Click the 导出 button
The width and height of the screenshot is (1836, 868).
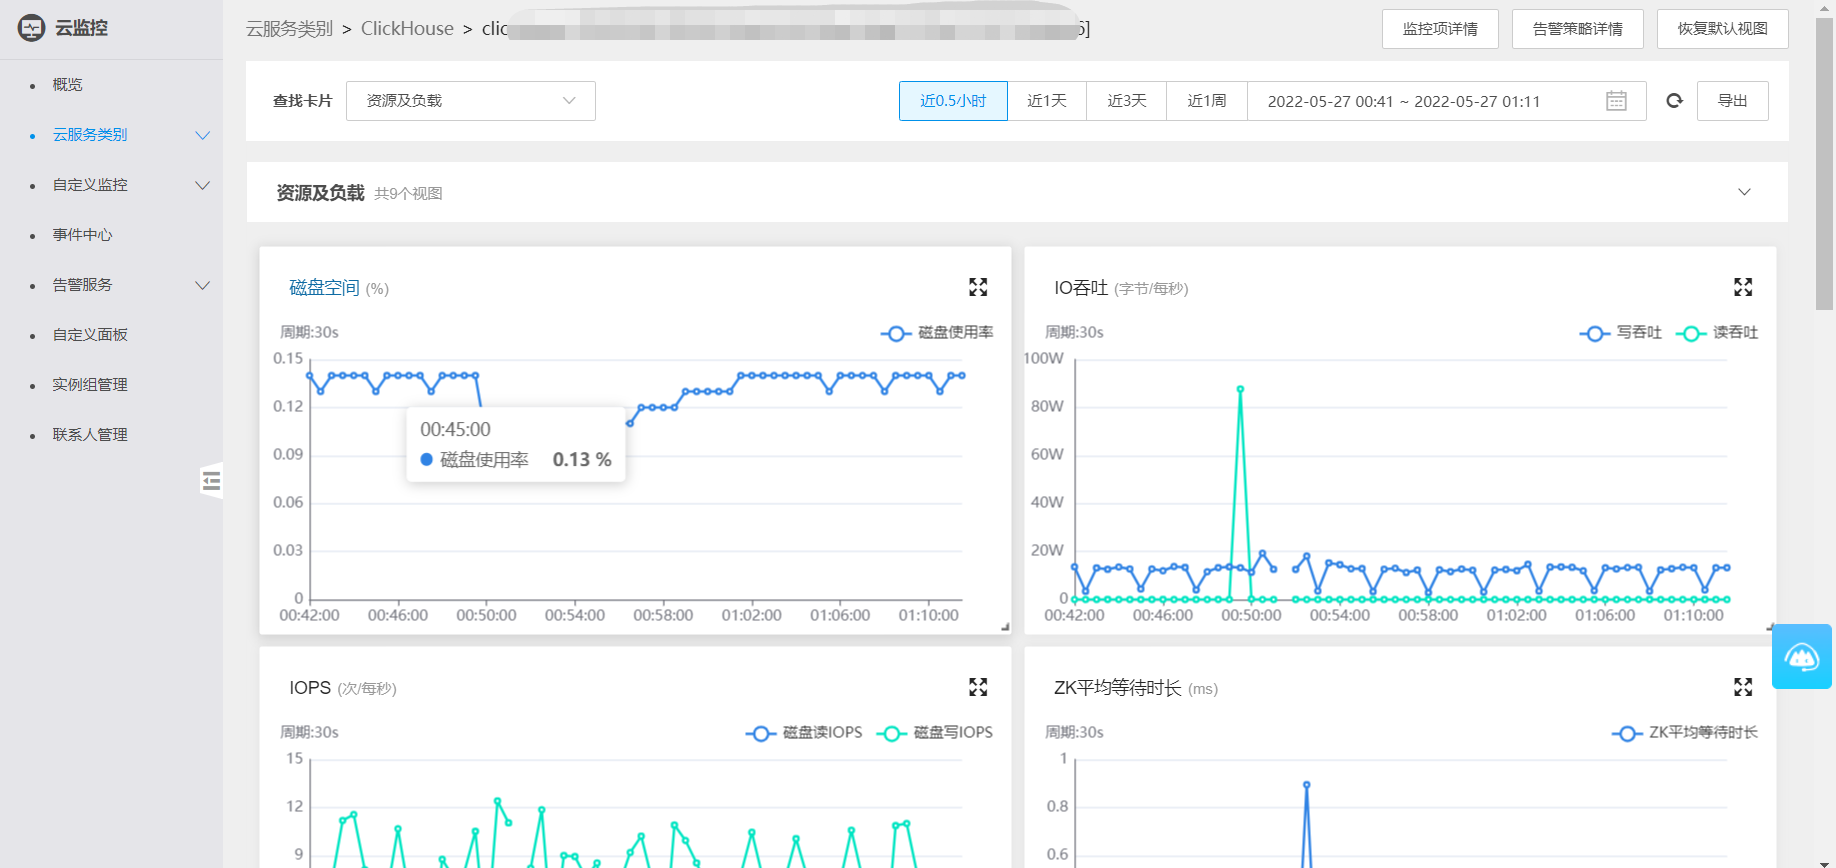1732,101
